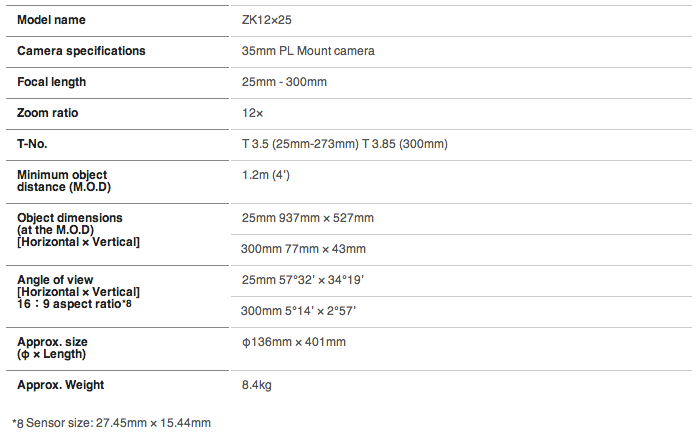
Task: Click the Object dimensions label
Action: (x=70, y=217)
